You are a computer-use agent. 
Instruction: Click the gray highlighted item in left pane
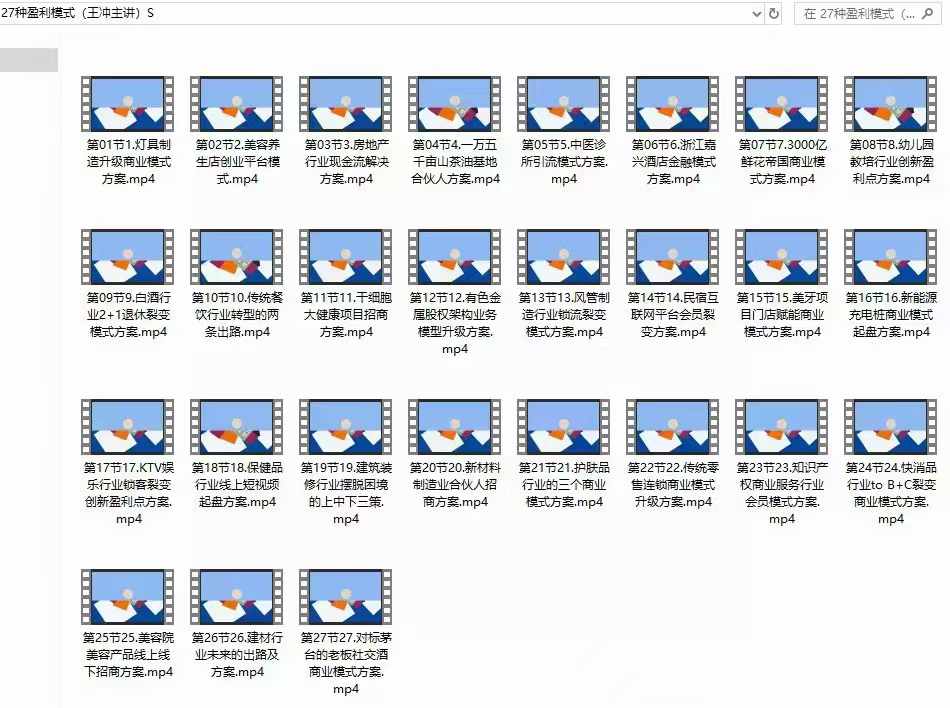28,60
